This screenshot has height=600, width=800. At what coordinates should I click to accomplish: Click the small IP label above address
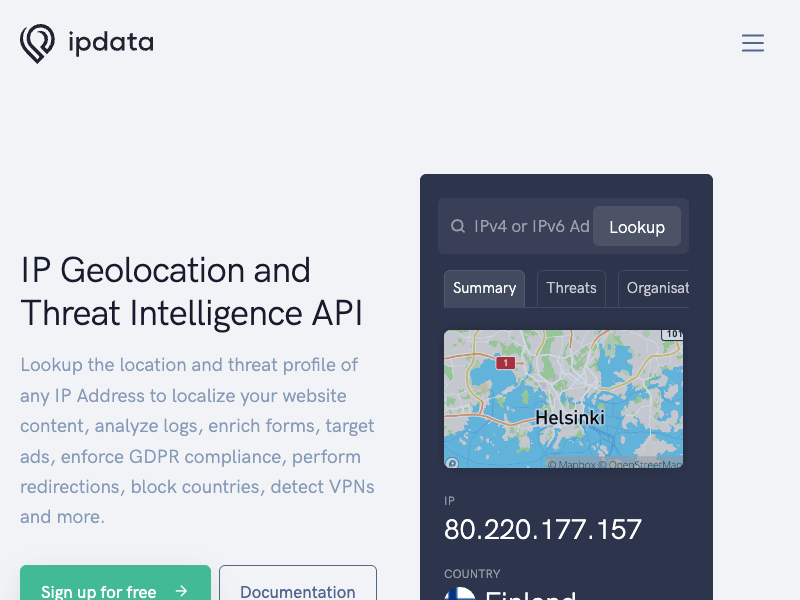tap(449, 501)
